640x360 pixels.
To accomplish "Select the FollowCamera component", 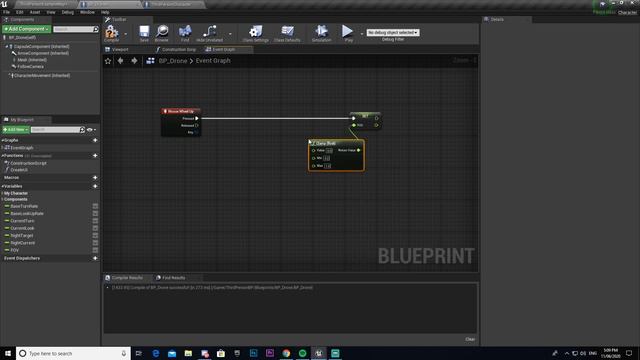I will (30, 67).
